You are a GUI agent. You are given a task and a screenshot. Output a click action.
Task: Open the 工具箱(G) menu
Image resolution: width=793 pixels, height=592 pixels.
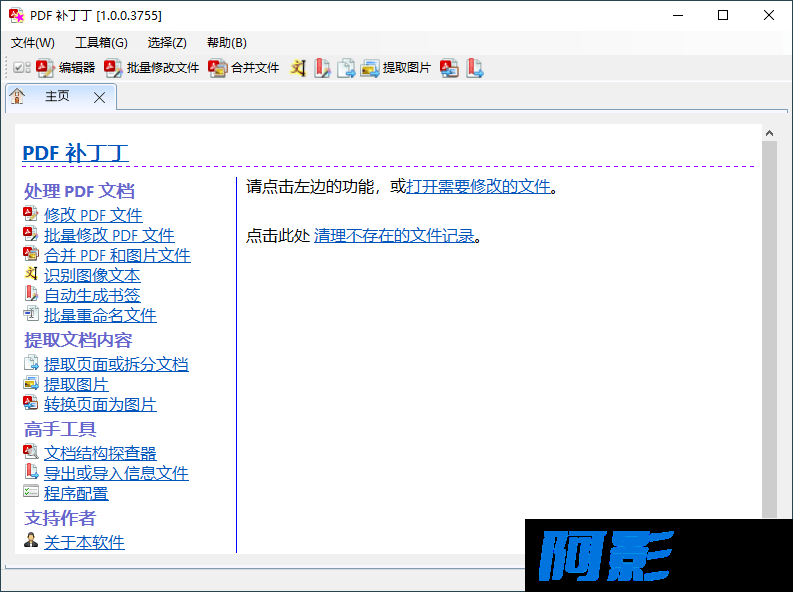101,43
